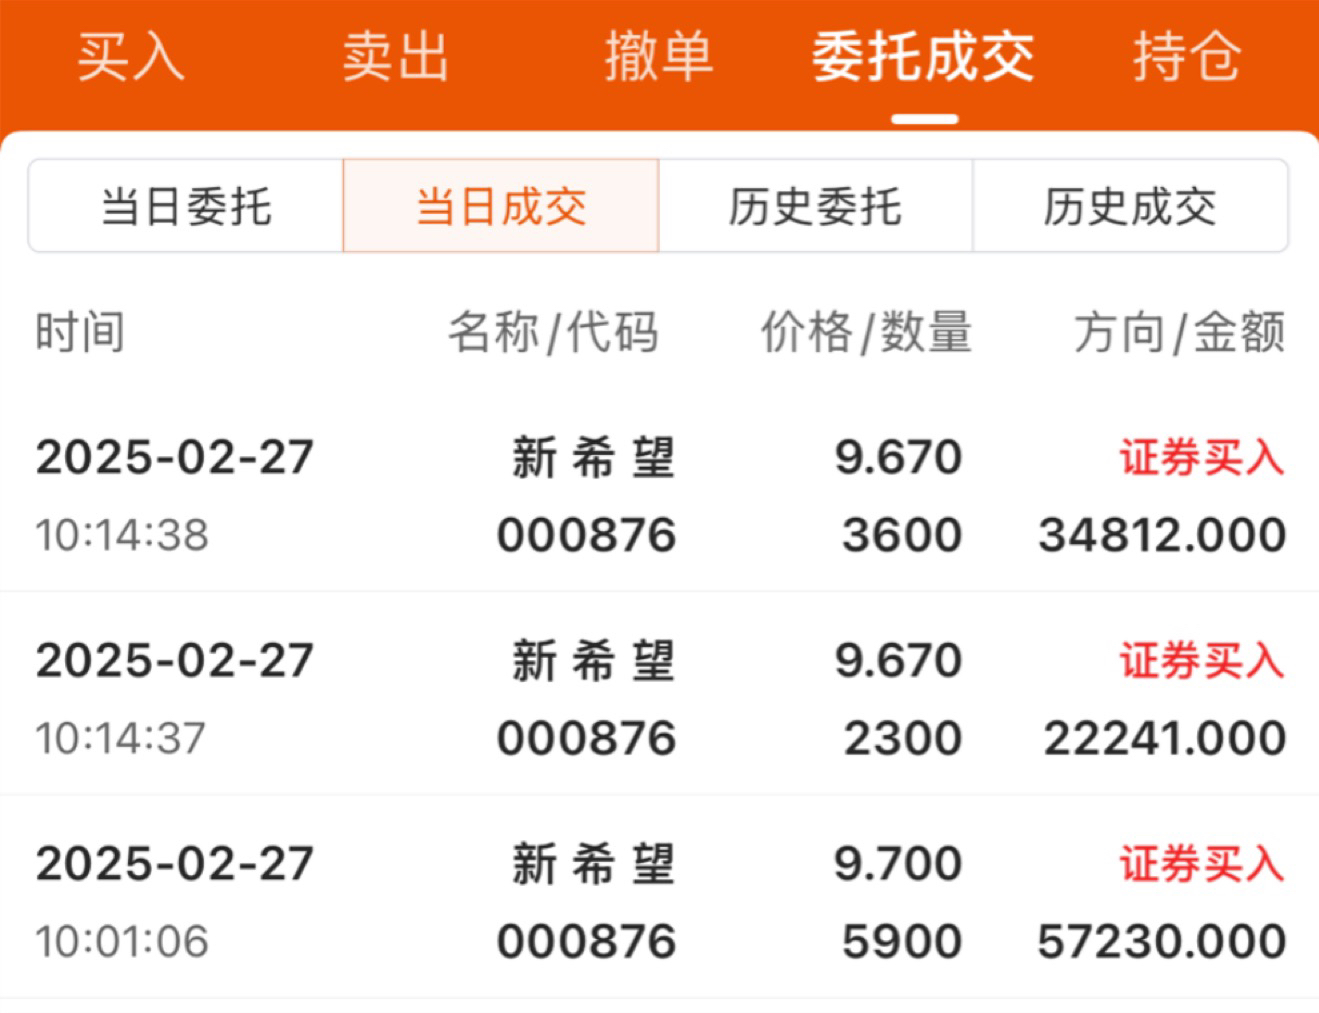1319x1013 pixels.
Task: Open the 持仓 tab
Action: pyautogui.click(x=1187, y=56)
